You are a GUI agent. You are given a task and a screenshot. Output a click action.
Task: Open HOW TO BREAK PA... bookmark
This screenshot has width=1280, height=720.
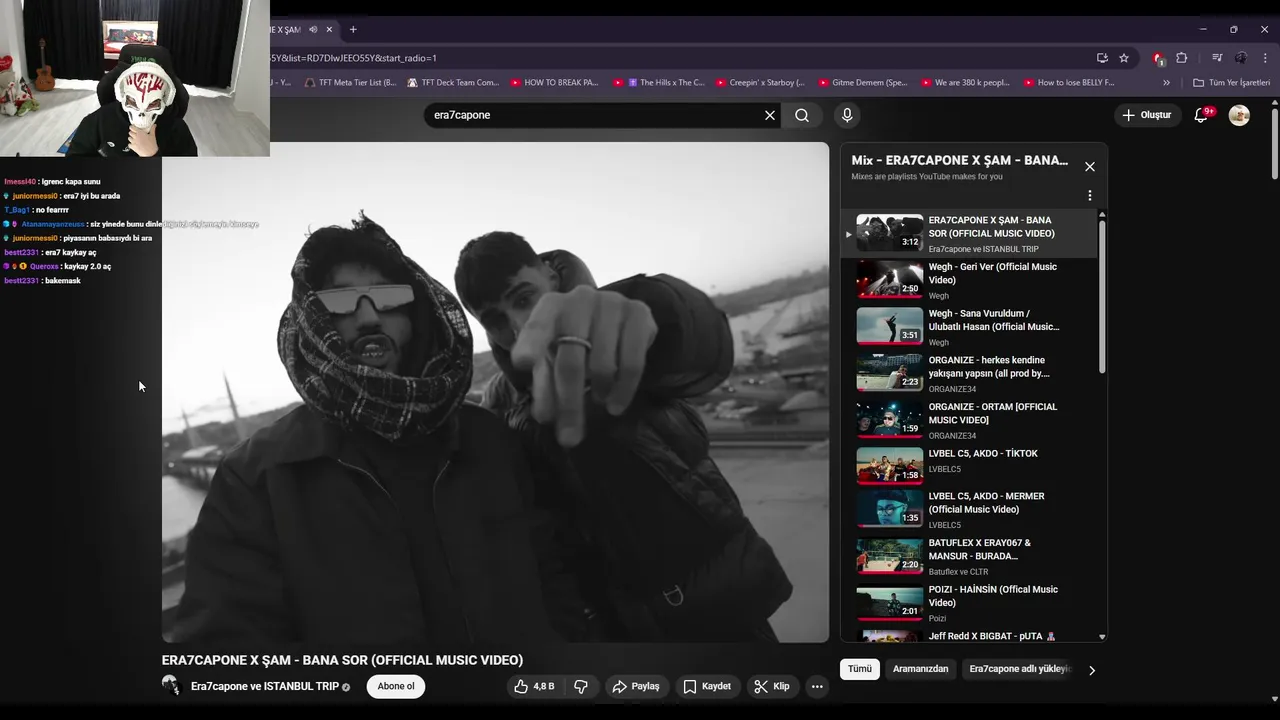click(x=554, y=83)
